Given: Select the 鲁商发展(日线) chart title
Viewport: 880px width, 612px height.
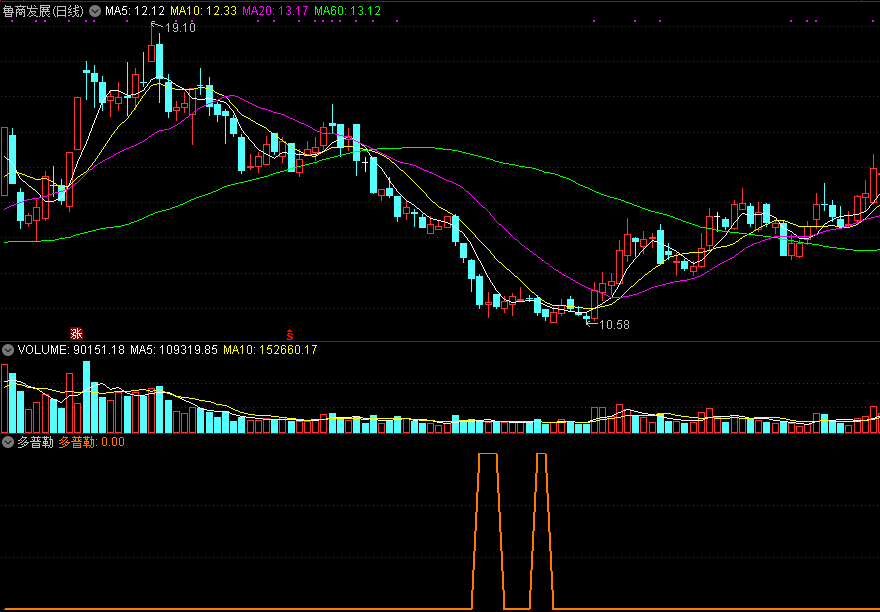Looking at the screenshot, I should pyautogui.click(x=43, y=11).
